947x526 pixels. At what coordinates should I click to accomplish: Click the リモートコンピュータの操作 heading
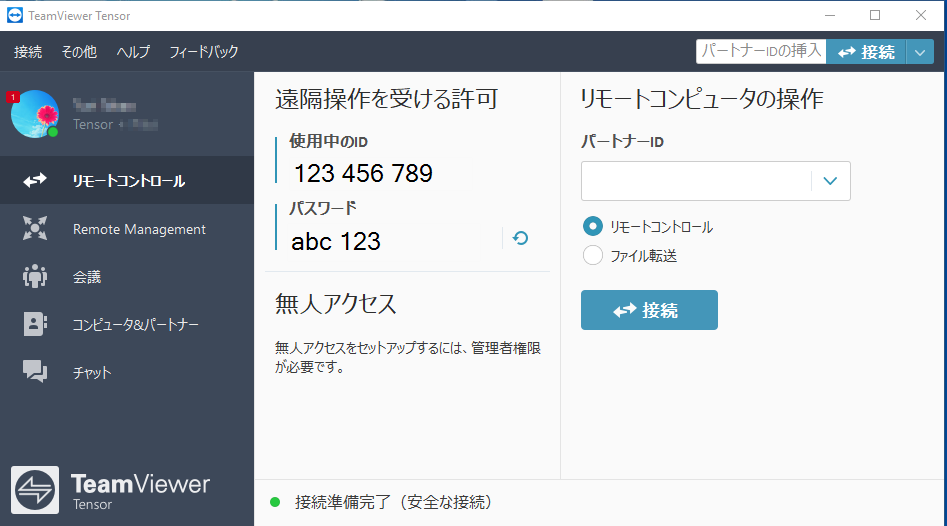pyautogui.click(x=701, y=99)
